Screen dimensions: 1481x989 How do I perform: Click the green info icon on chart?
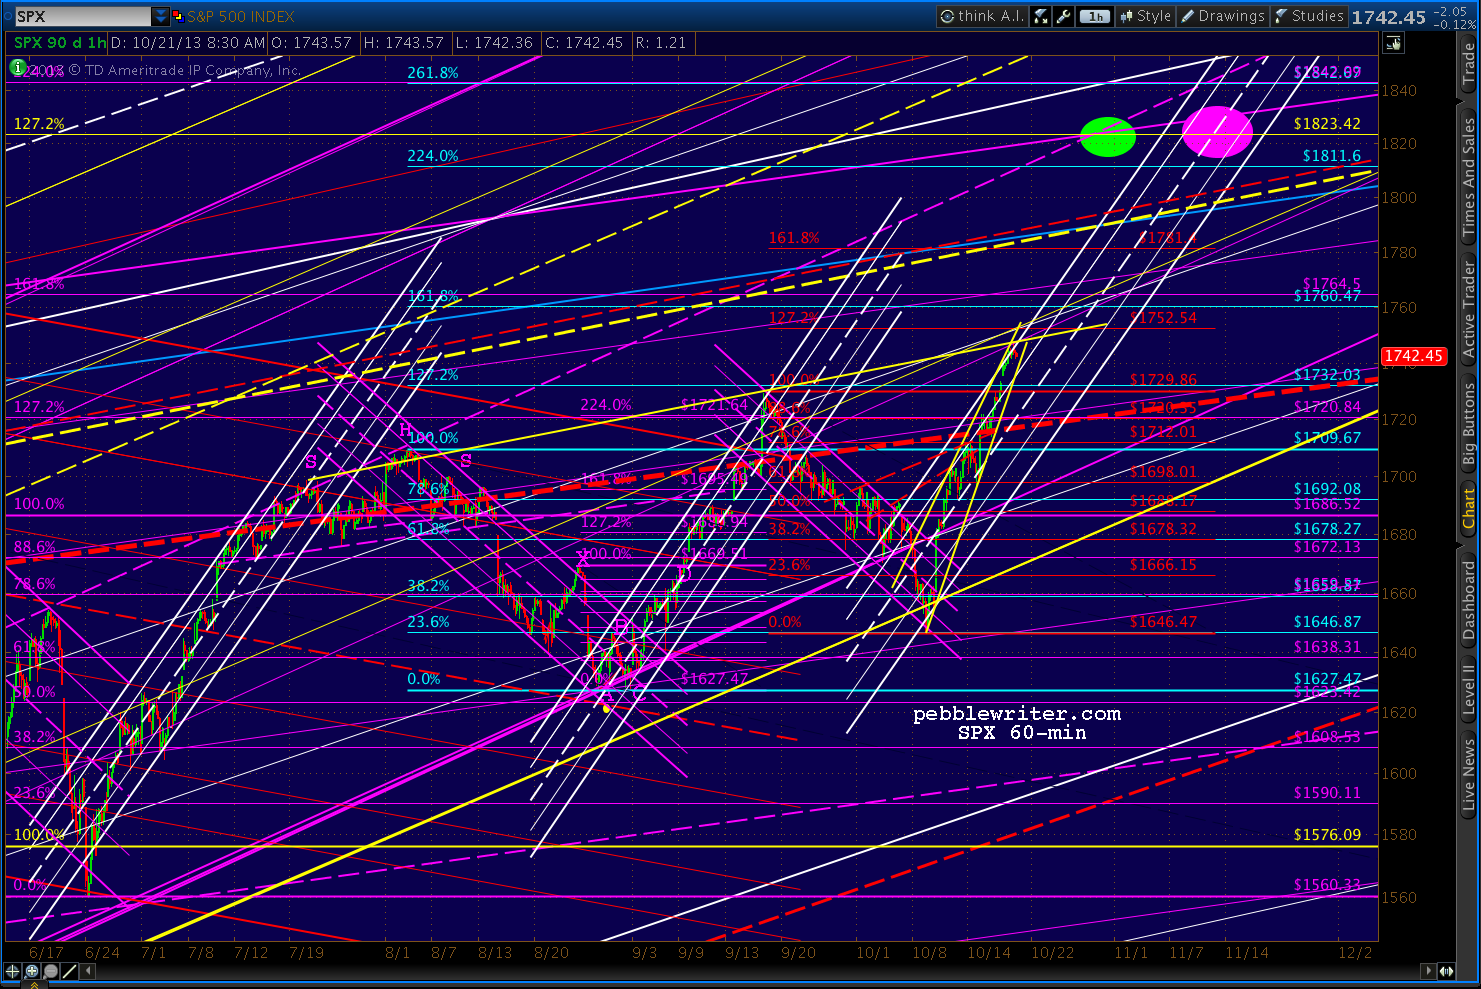tap(18, 68)
